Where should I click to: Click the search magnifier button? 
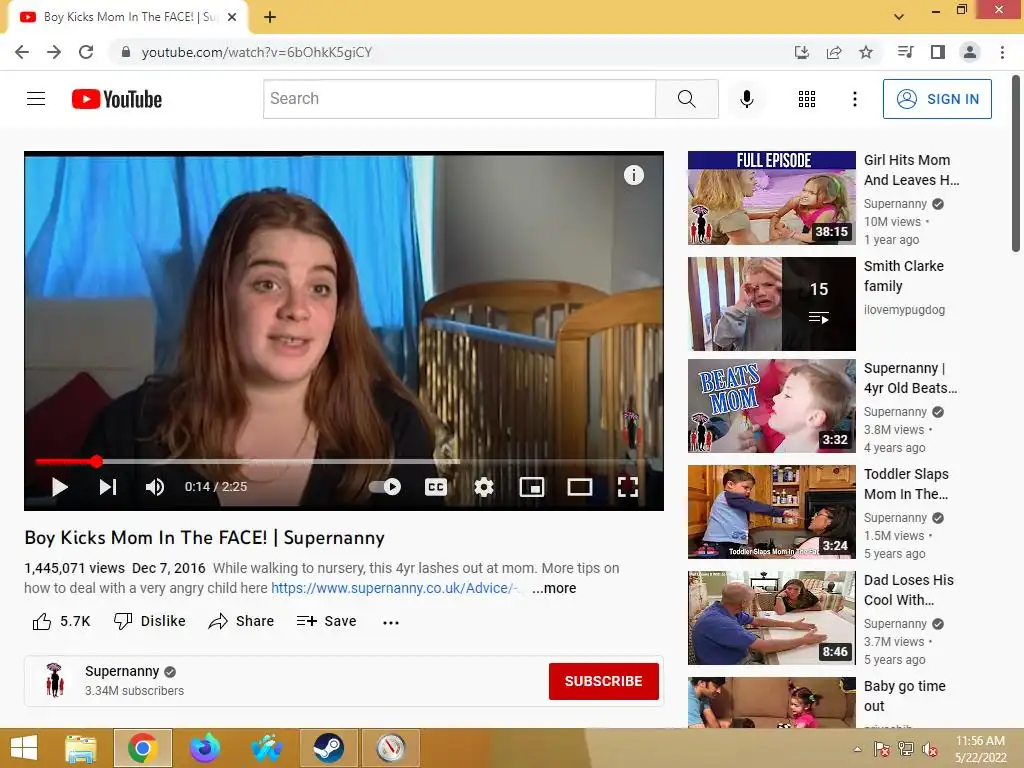(x=686, y=99)
